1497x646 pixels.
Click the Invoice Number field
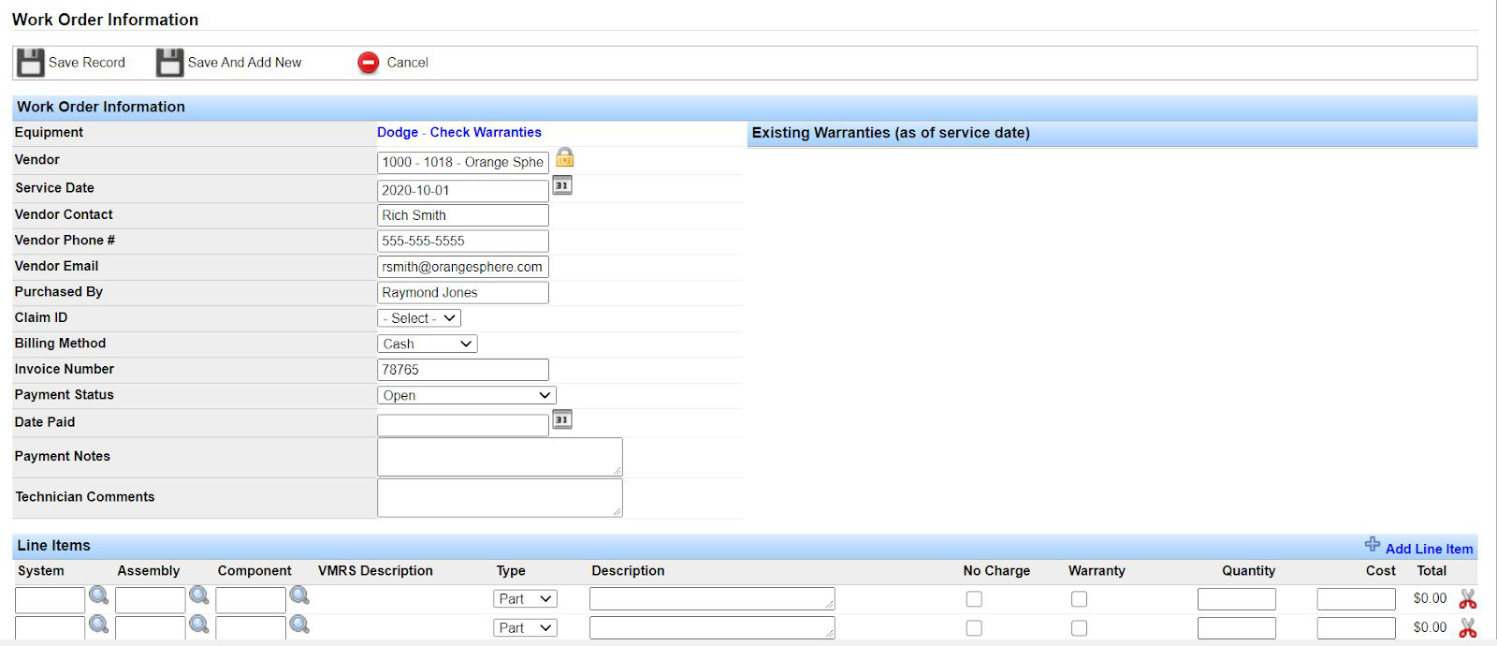463,370
